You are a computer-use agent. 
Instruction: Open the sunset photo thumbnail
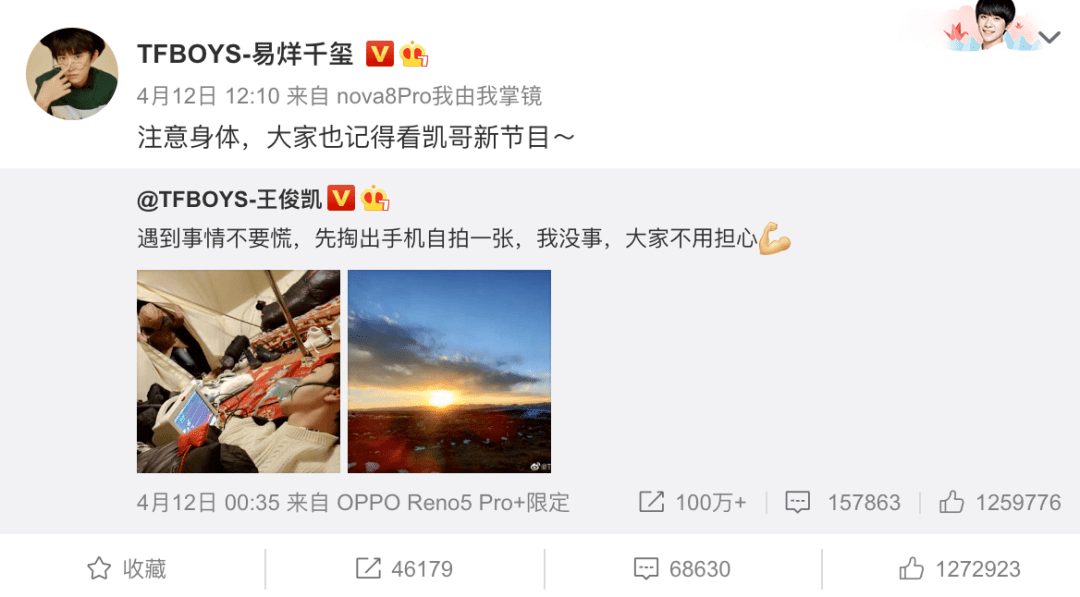(449, 371)
